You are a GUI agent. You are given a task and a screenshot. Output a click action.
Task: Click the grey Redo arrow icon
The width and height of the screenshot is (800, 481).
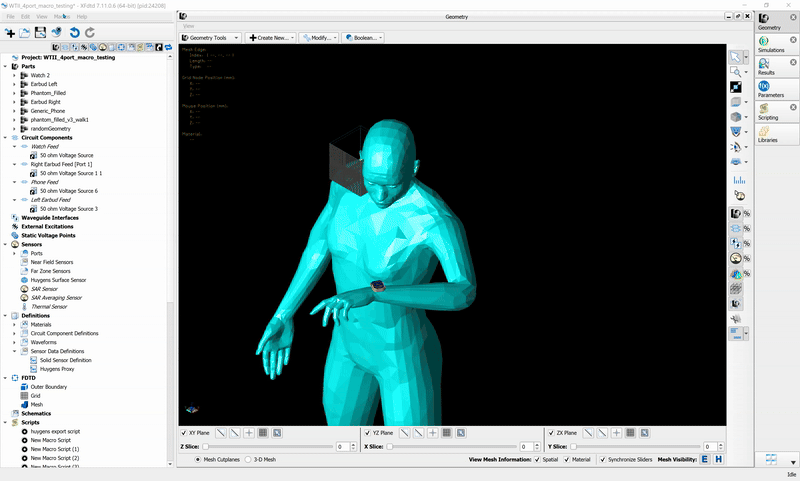pyautogui.click(x=90, y=33)
